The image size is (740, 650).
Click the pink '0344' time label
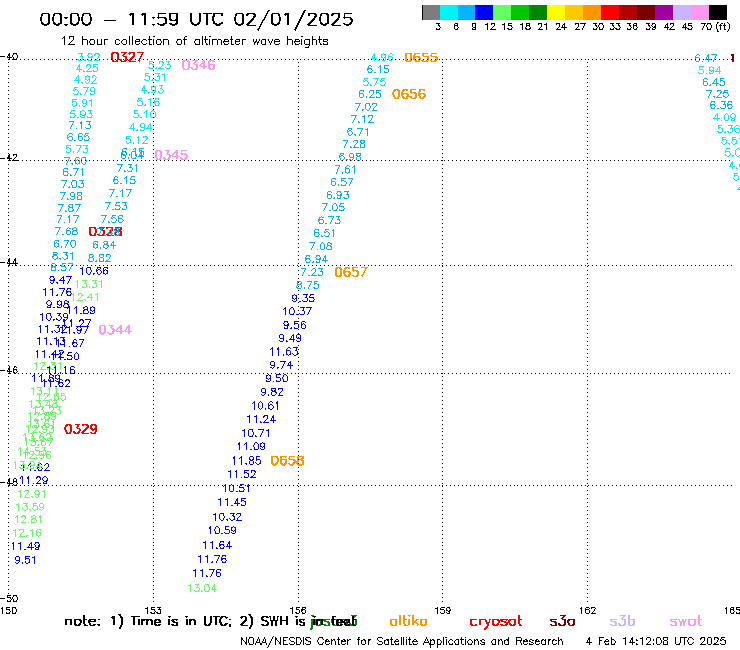pyautogui.click(x=115, y=330)
